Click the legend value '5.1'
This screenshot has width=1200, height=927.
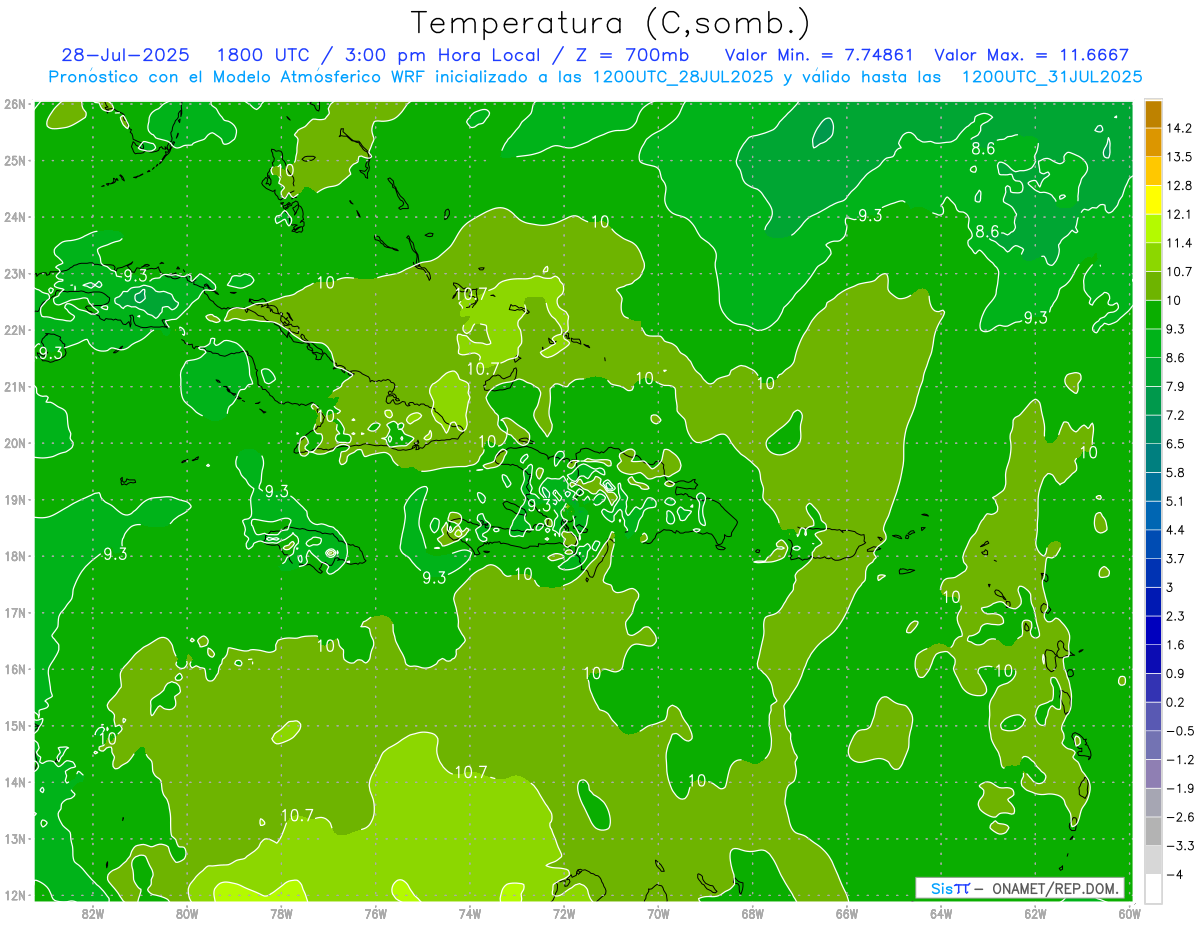[x=1176, y=501]
